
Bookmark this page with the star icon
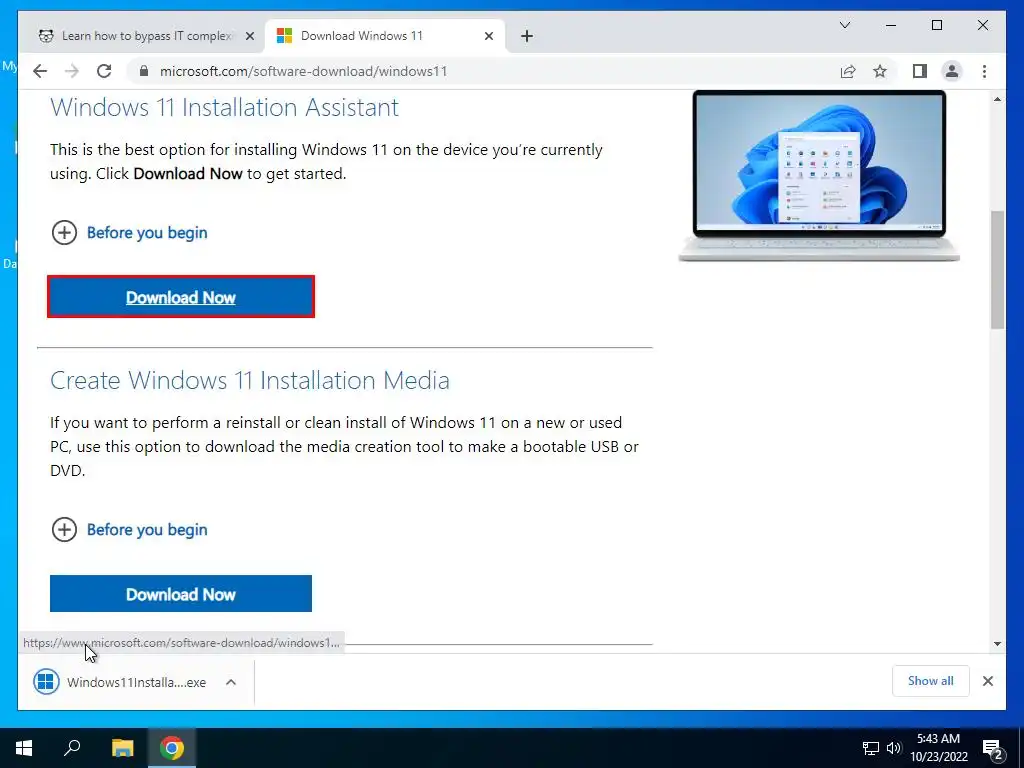tap(880, 71)
